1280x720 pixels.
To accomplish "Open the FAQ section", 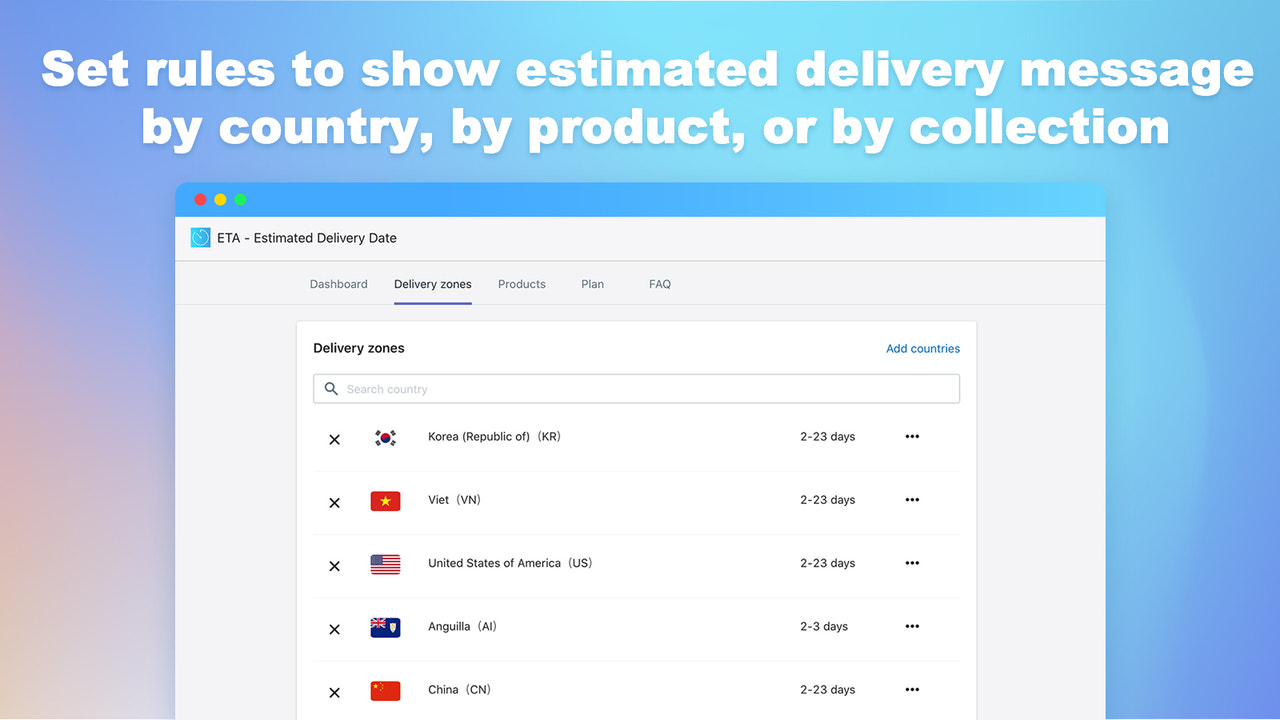I will 659,284.
